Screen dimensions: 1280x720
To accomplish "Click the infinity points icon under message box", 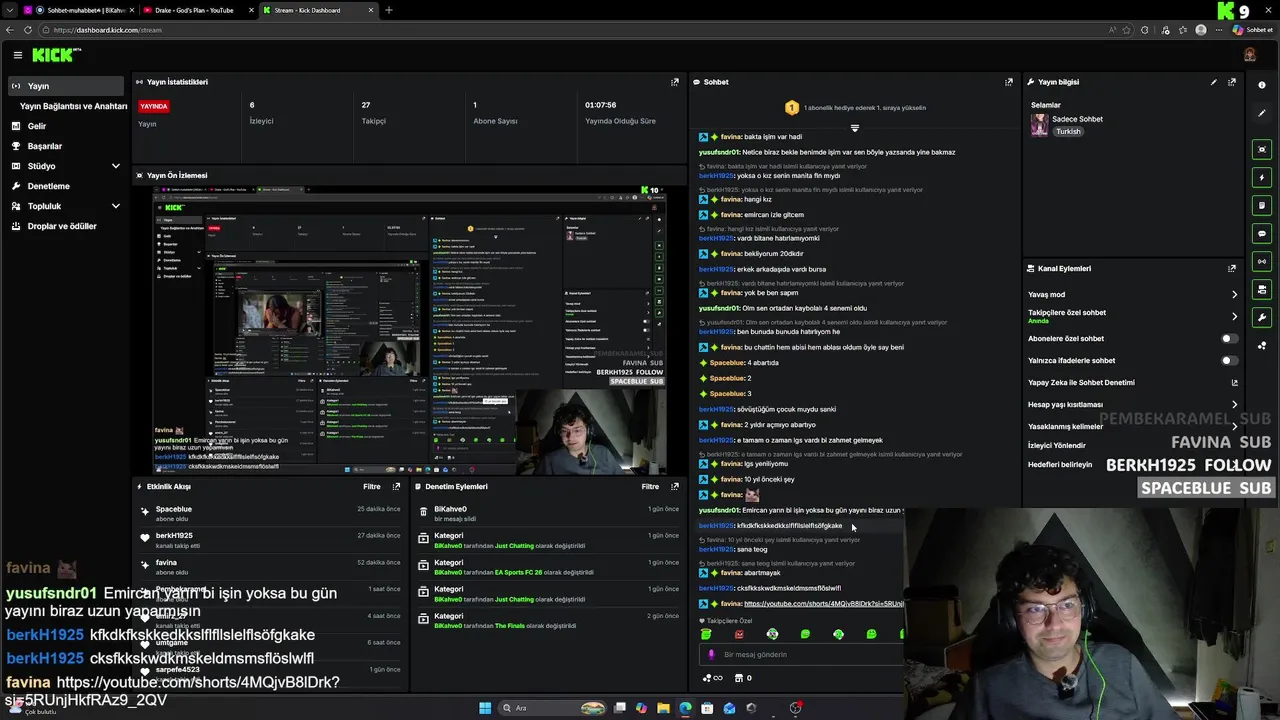I will pyautogui.click(x=712, y=678).
